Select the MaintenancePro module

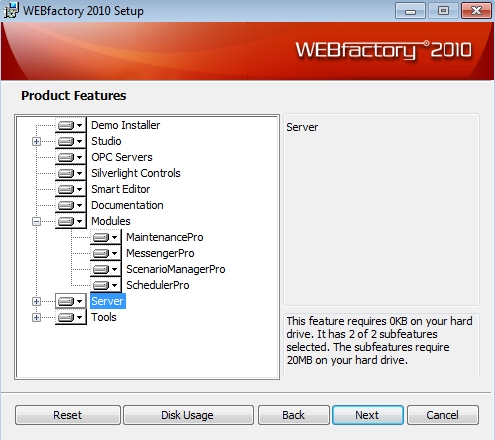[x=165, y=237]
